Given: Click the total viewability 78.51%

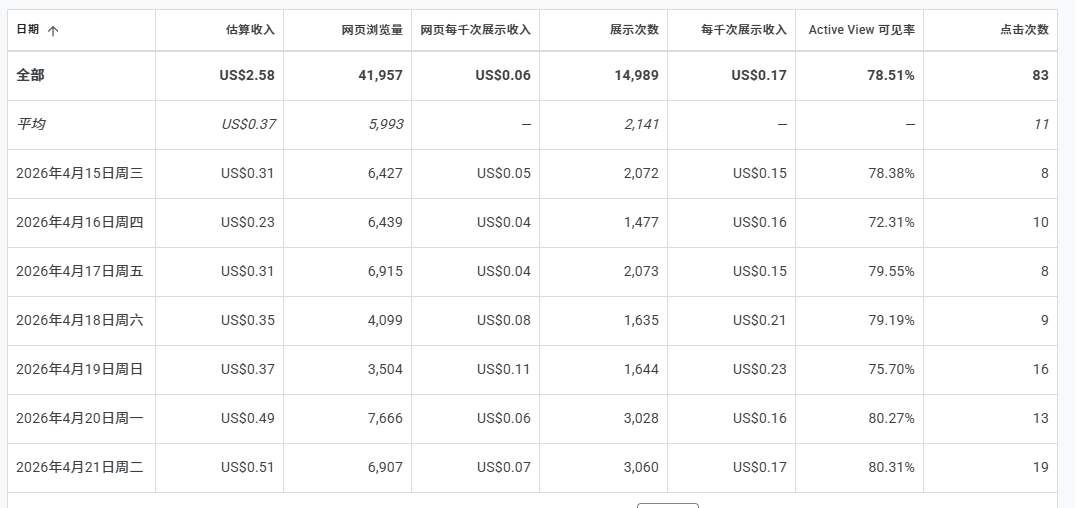Looking at the screenshot, I should [891, 76].
